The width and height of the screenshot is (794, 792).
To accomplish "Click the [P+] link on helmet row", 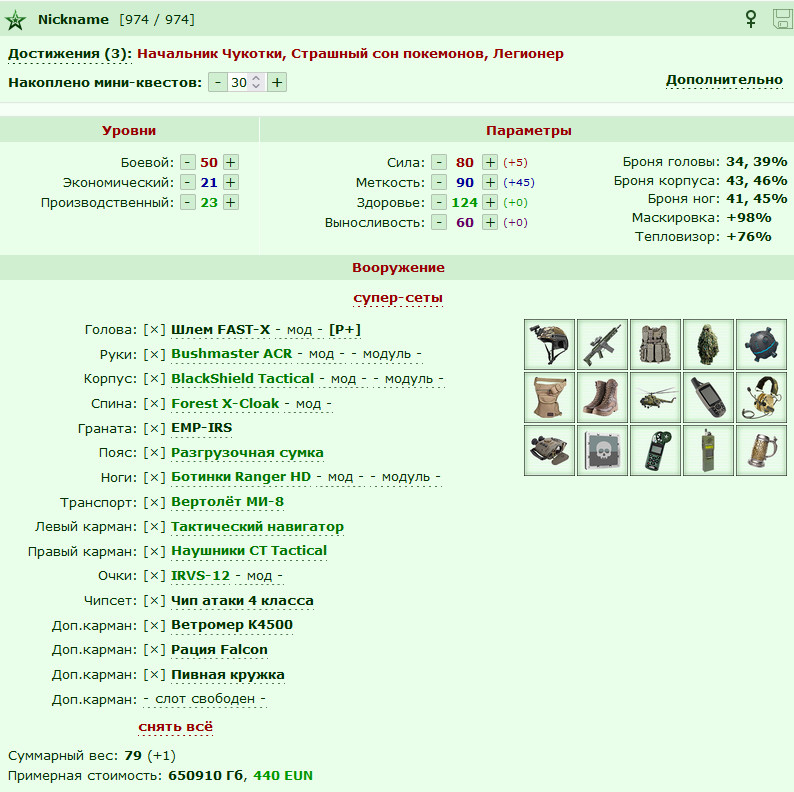I will pos(345,330).
